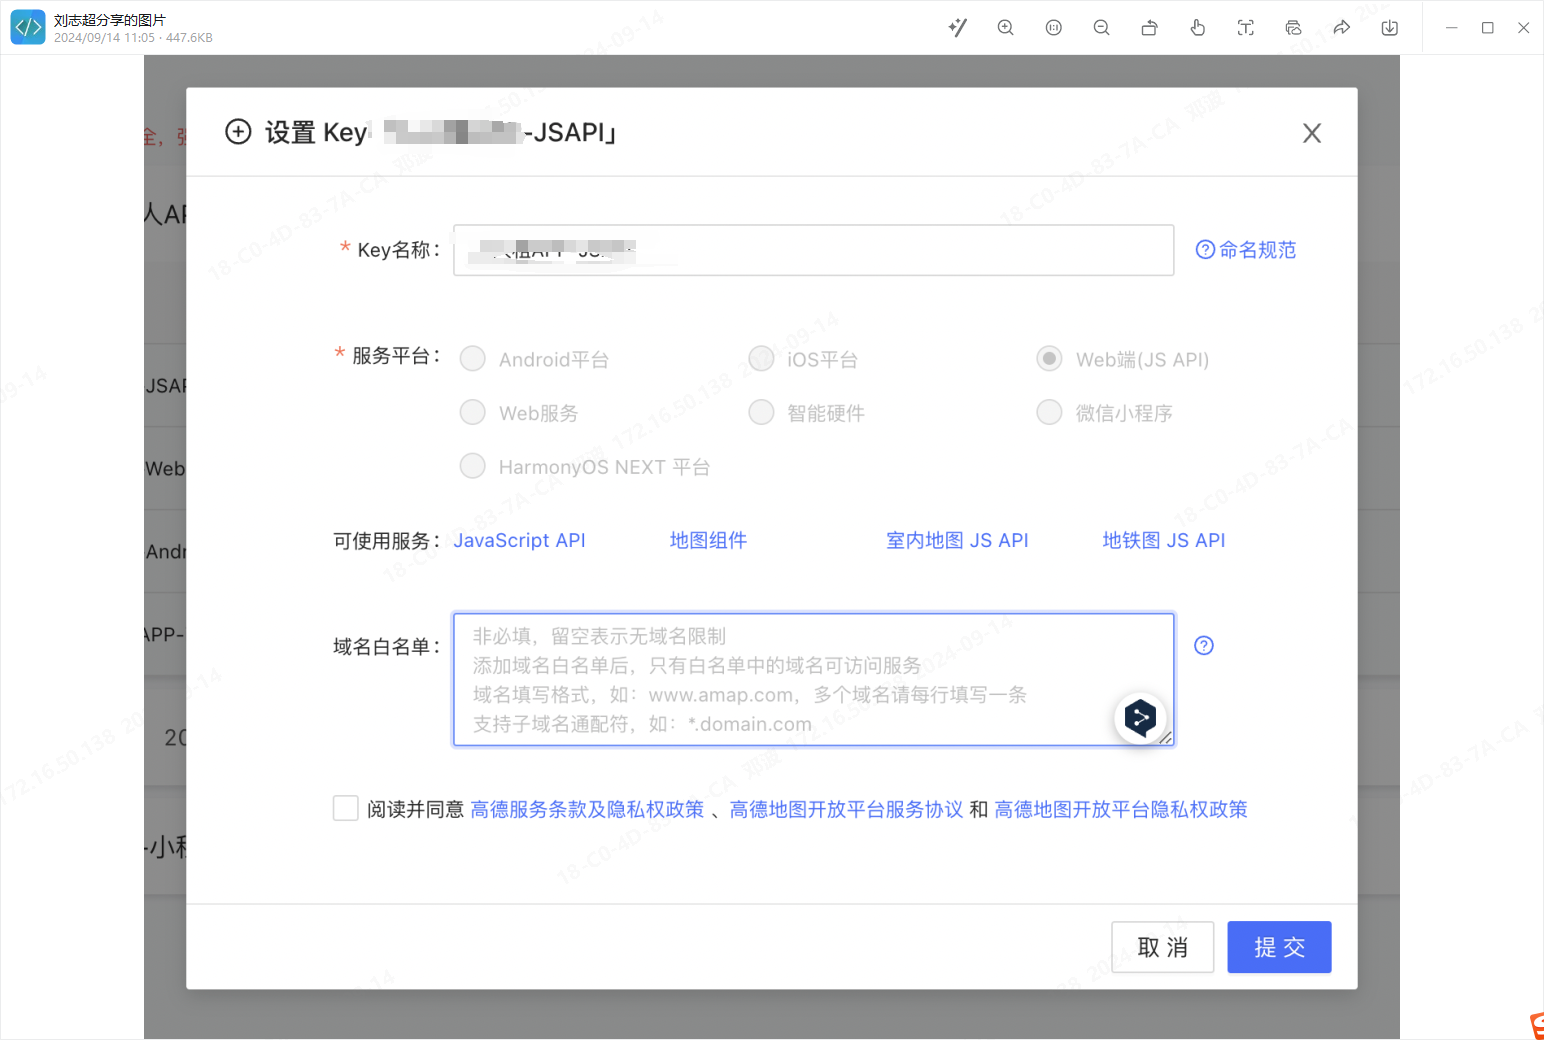1544x1040 pixels.
Task: Maximize the image viewer window
Action: pos(1488,28)
